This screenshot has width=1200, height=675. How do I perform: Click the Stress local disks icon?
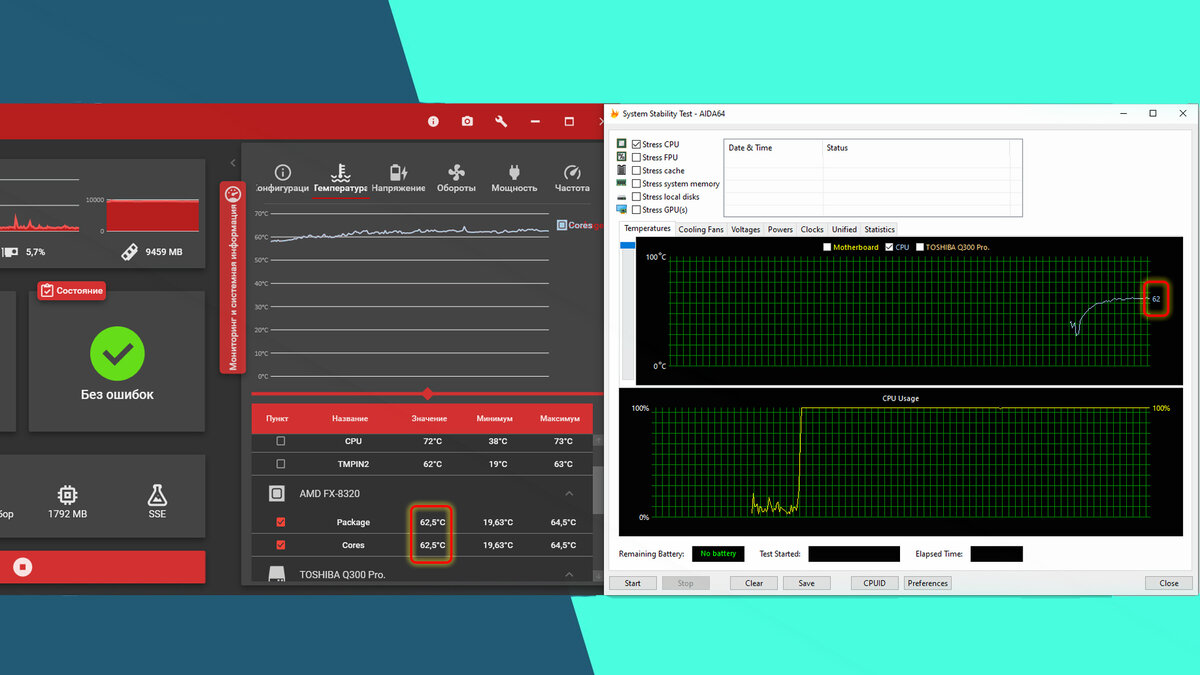tap(621, 196)
